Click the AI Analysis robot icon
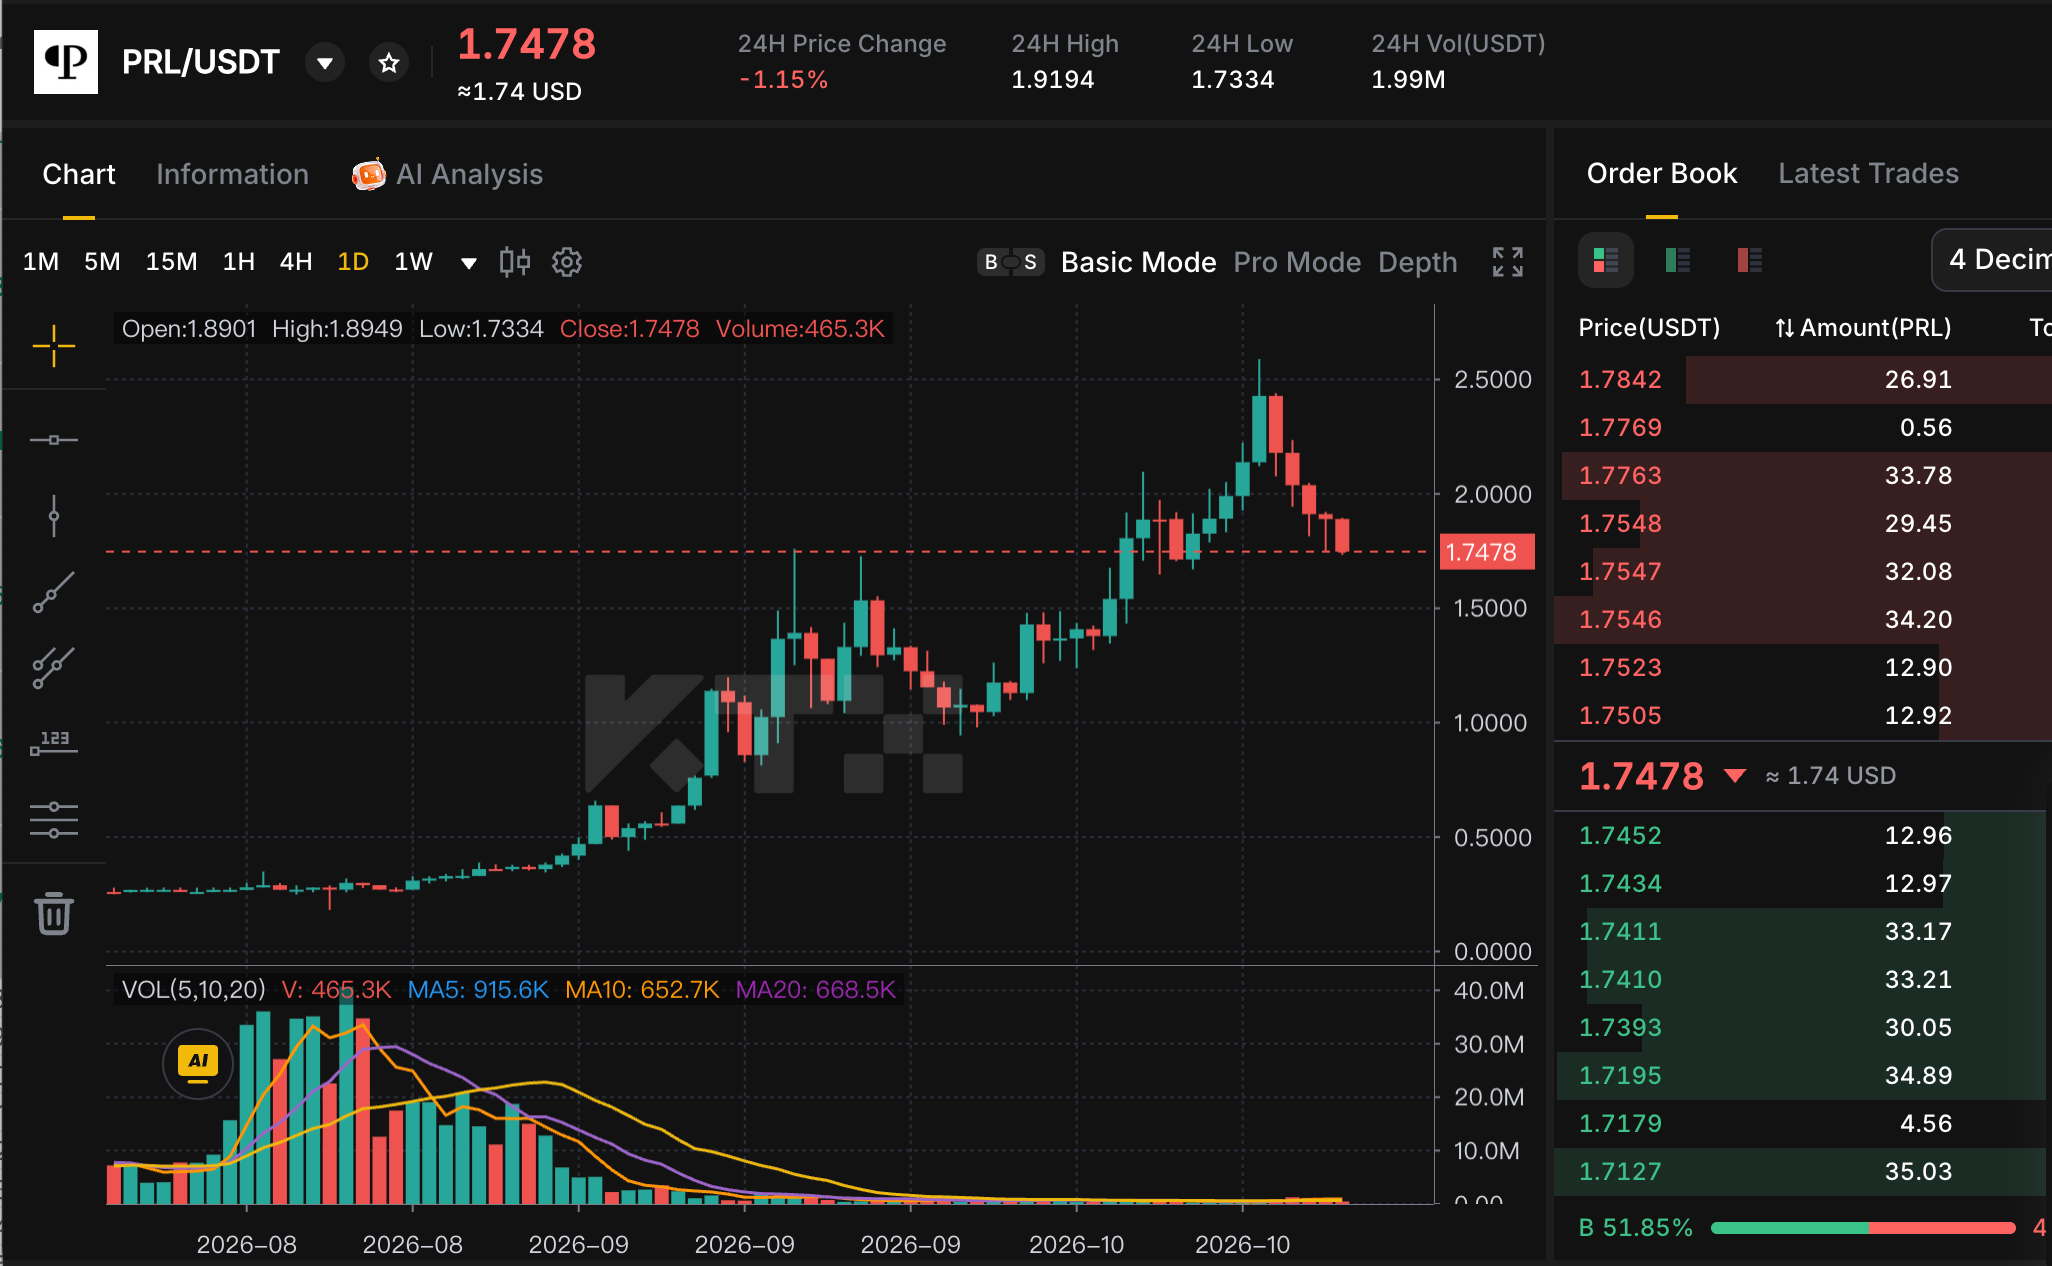This screenshot has width=2052, height=1266. coord(369,174)
